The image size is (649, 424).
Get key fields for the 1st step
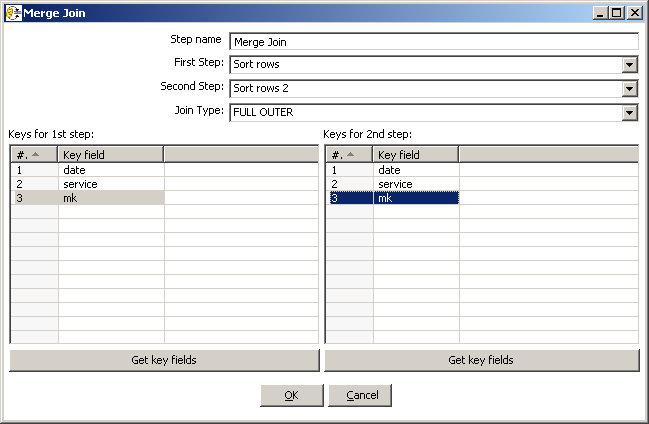[x=164, y=360]
